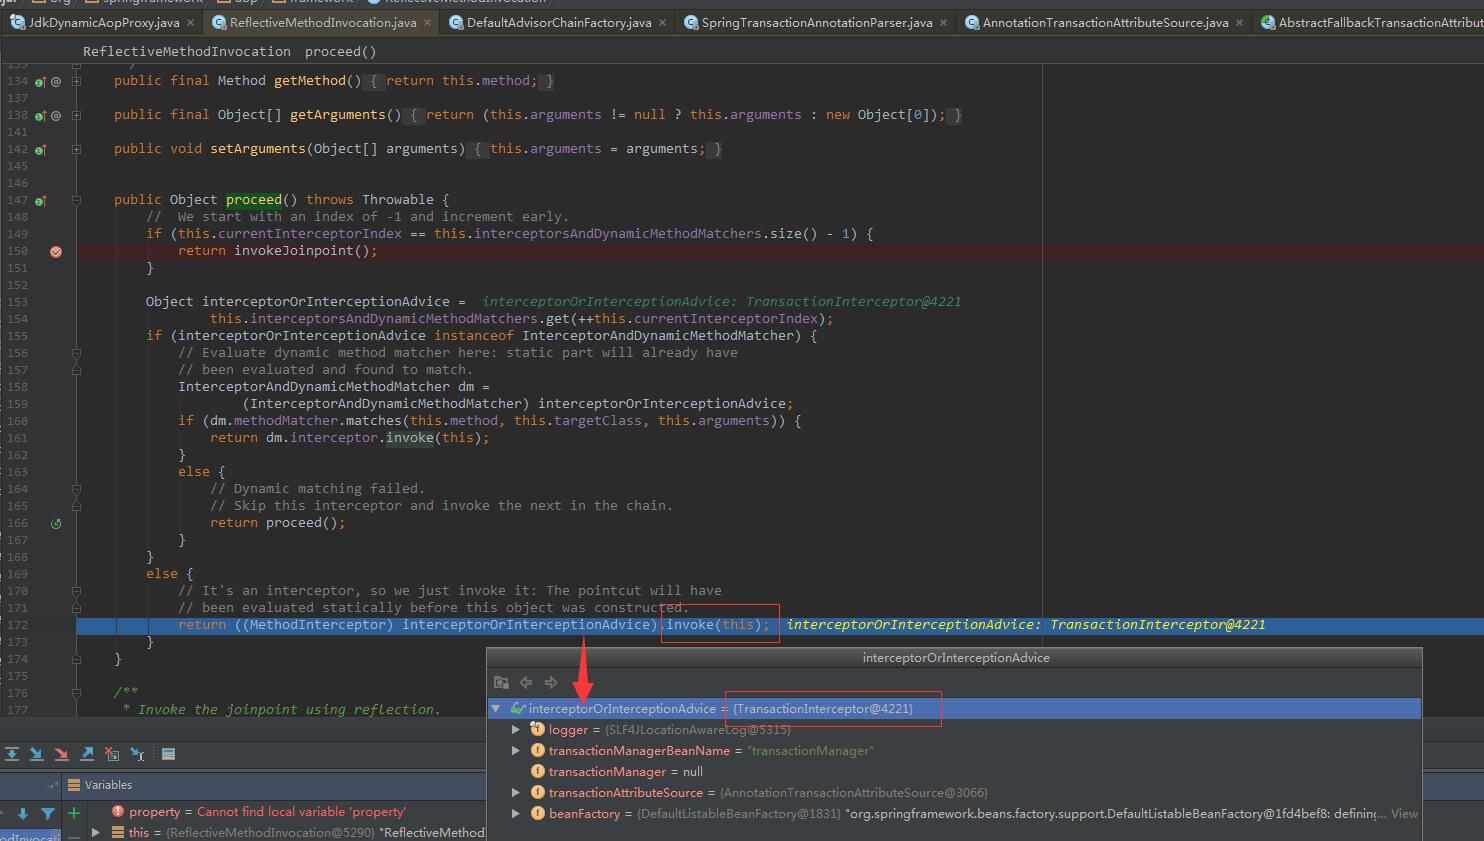Click next frame down arrow icon
1484x841 pixels.
coord(22,813)
